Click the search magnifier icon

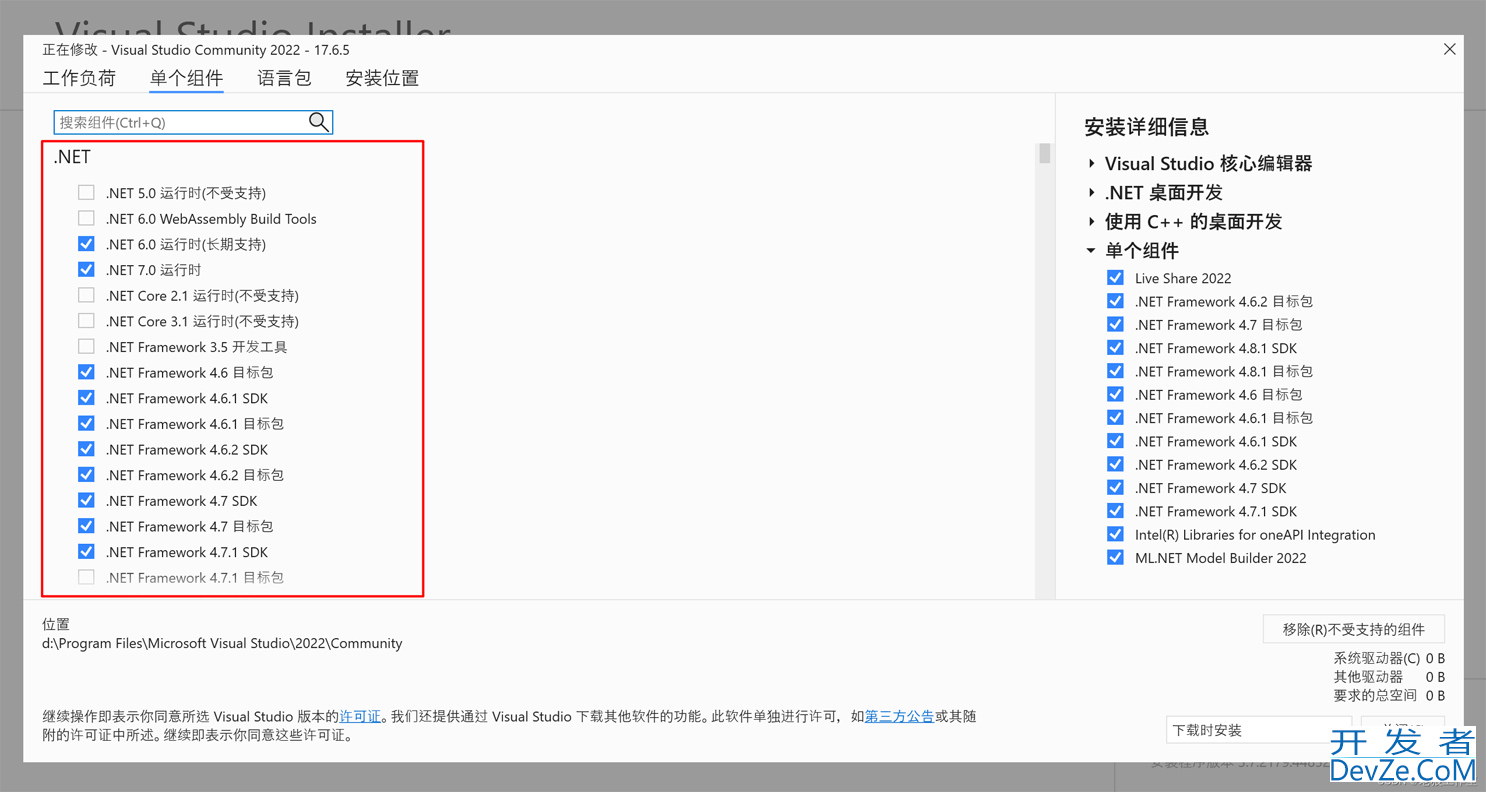pos(318,122)
